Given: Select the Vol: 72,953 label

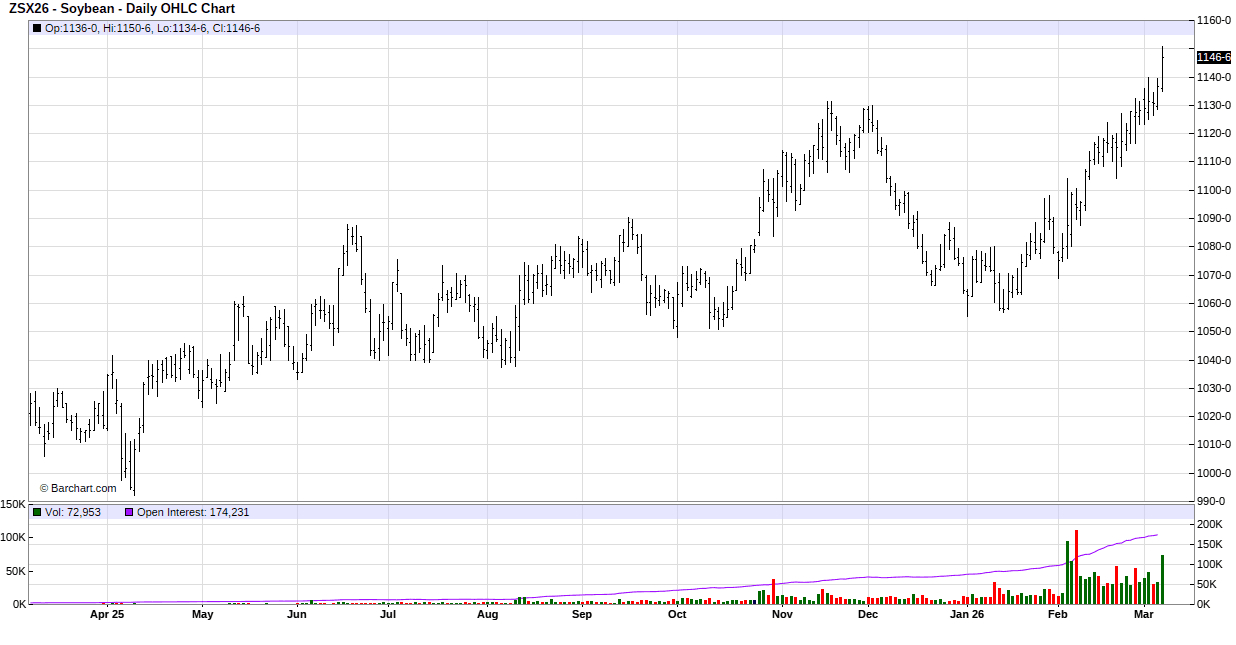Looking at the screenshot, I should click(73, 512).
